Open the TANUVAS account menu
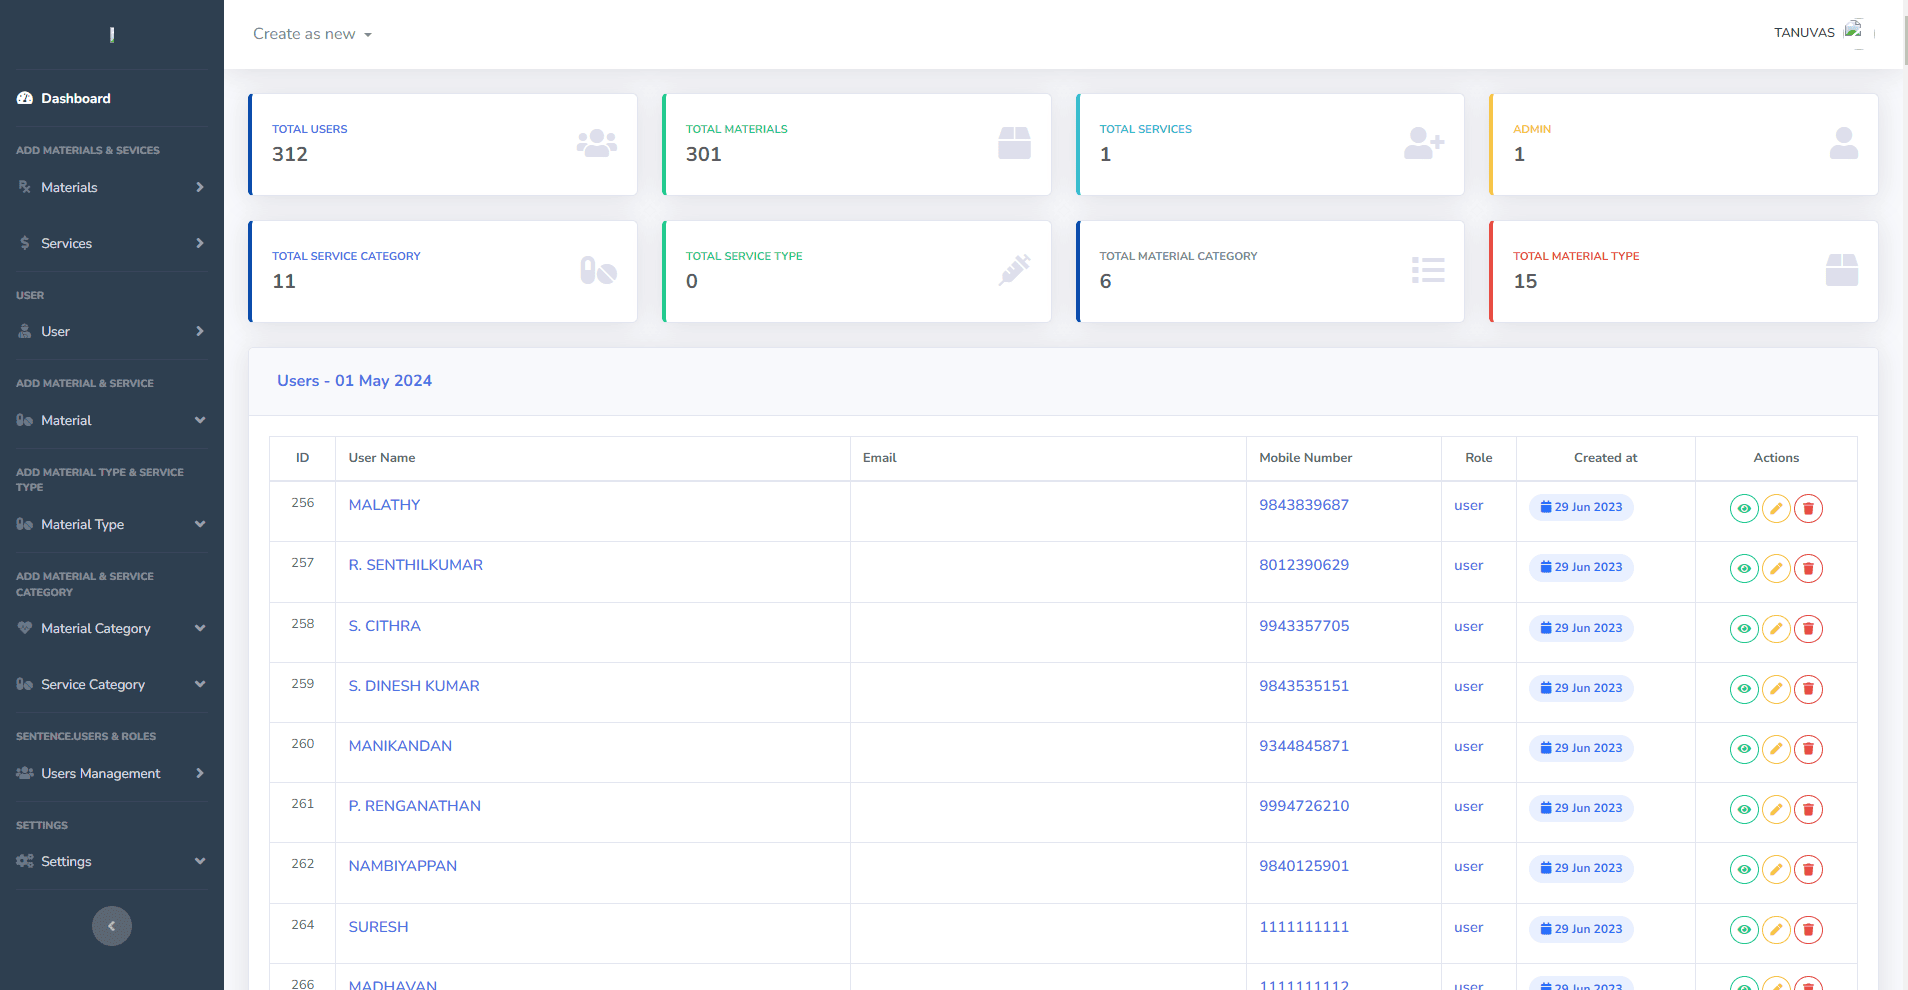 pos(1805,32)
